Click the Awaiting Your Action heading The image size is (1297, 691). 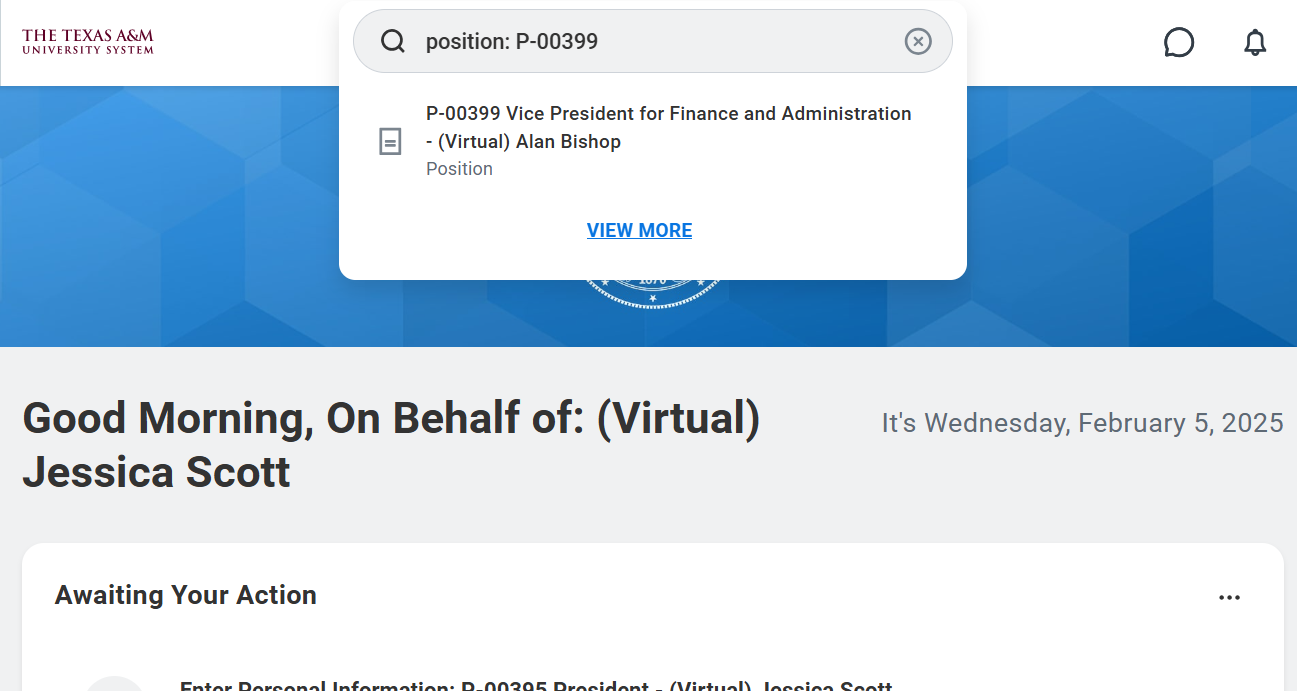186,595
